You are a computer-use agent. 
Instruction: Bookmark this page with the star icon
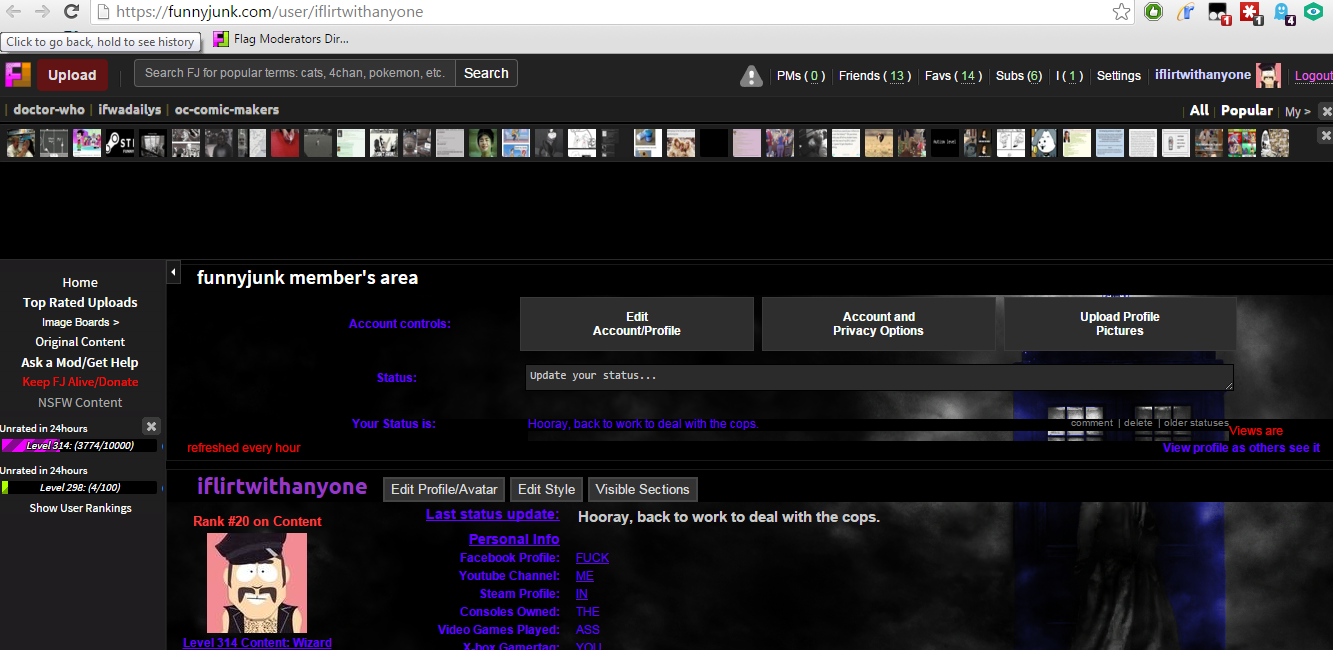tap(1121, 12)
